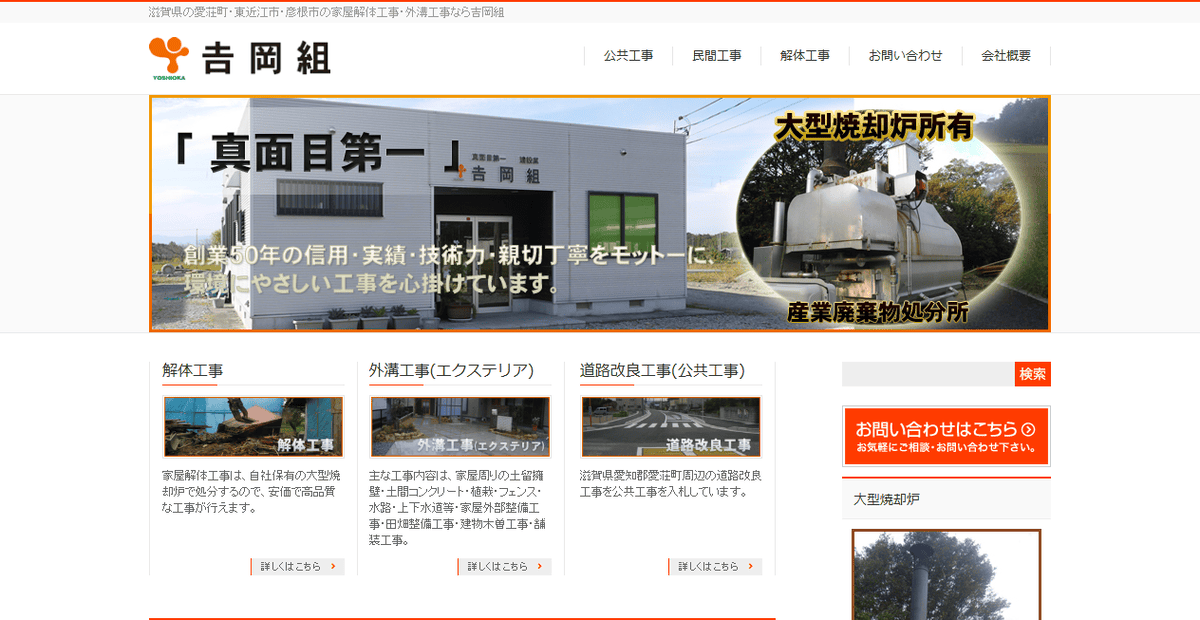Open the 公共工事 menu item
1200x620 pixels.
(628, 57)
